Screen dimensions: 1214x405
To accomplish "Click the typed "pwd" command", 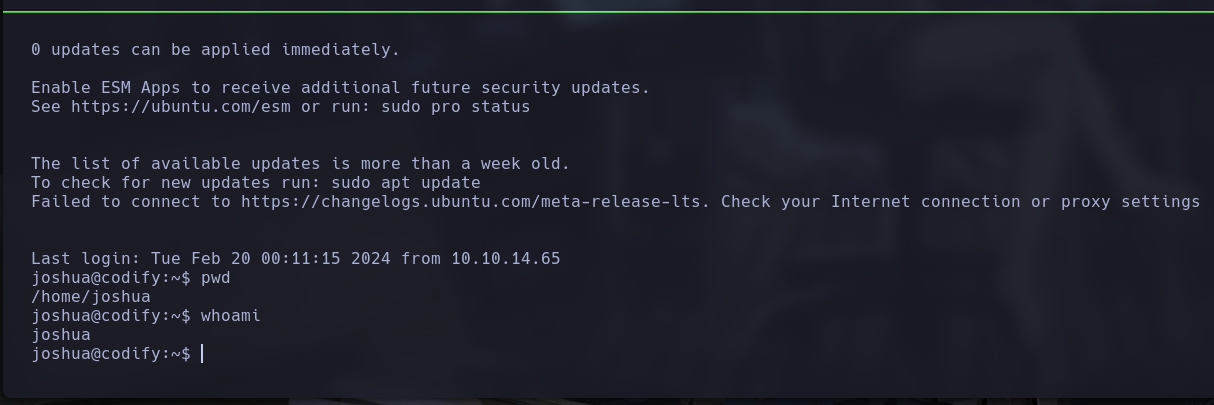I will (x=215, y=278).
